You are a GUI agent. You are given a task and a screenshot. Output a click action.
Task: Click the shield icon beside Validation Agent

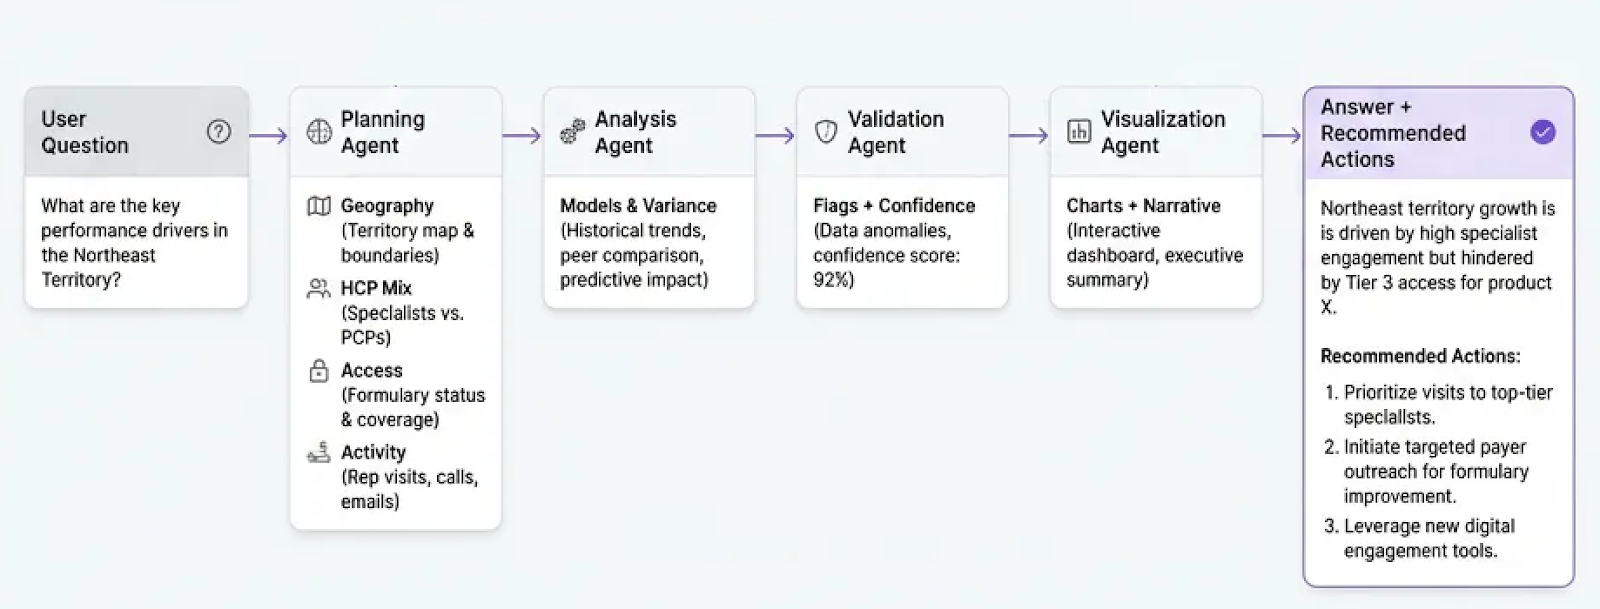click(x=826, y=132)
